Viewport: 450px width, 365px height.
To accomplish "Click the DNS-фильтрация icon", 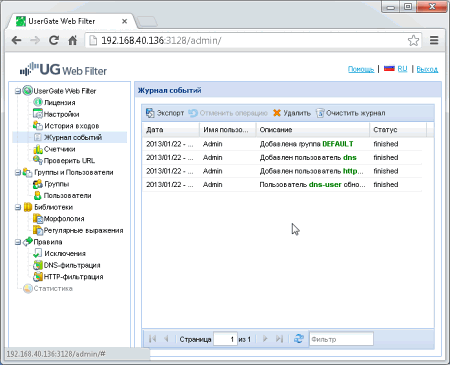I will 38,265.
